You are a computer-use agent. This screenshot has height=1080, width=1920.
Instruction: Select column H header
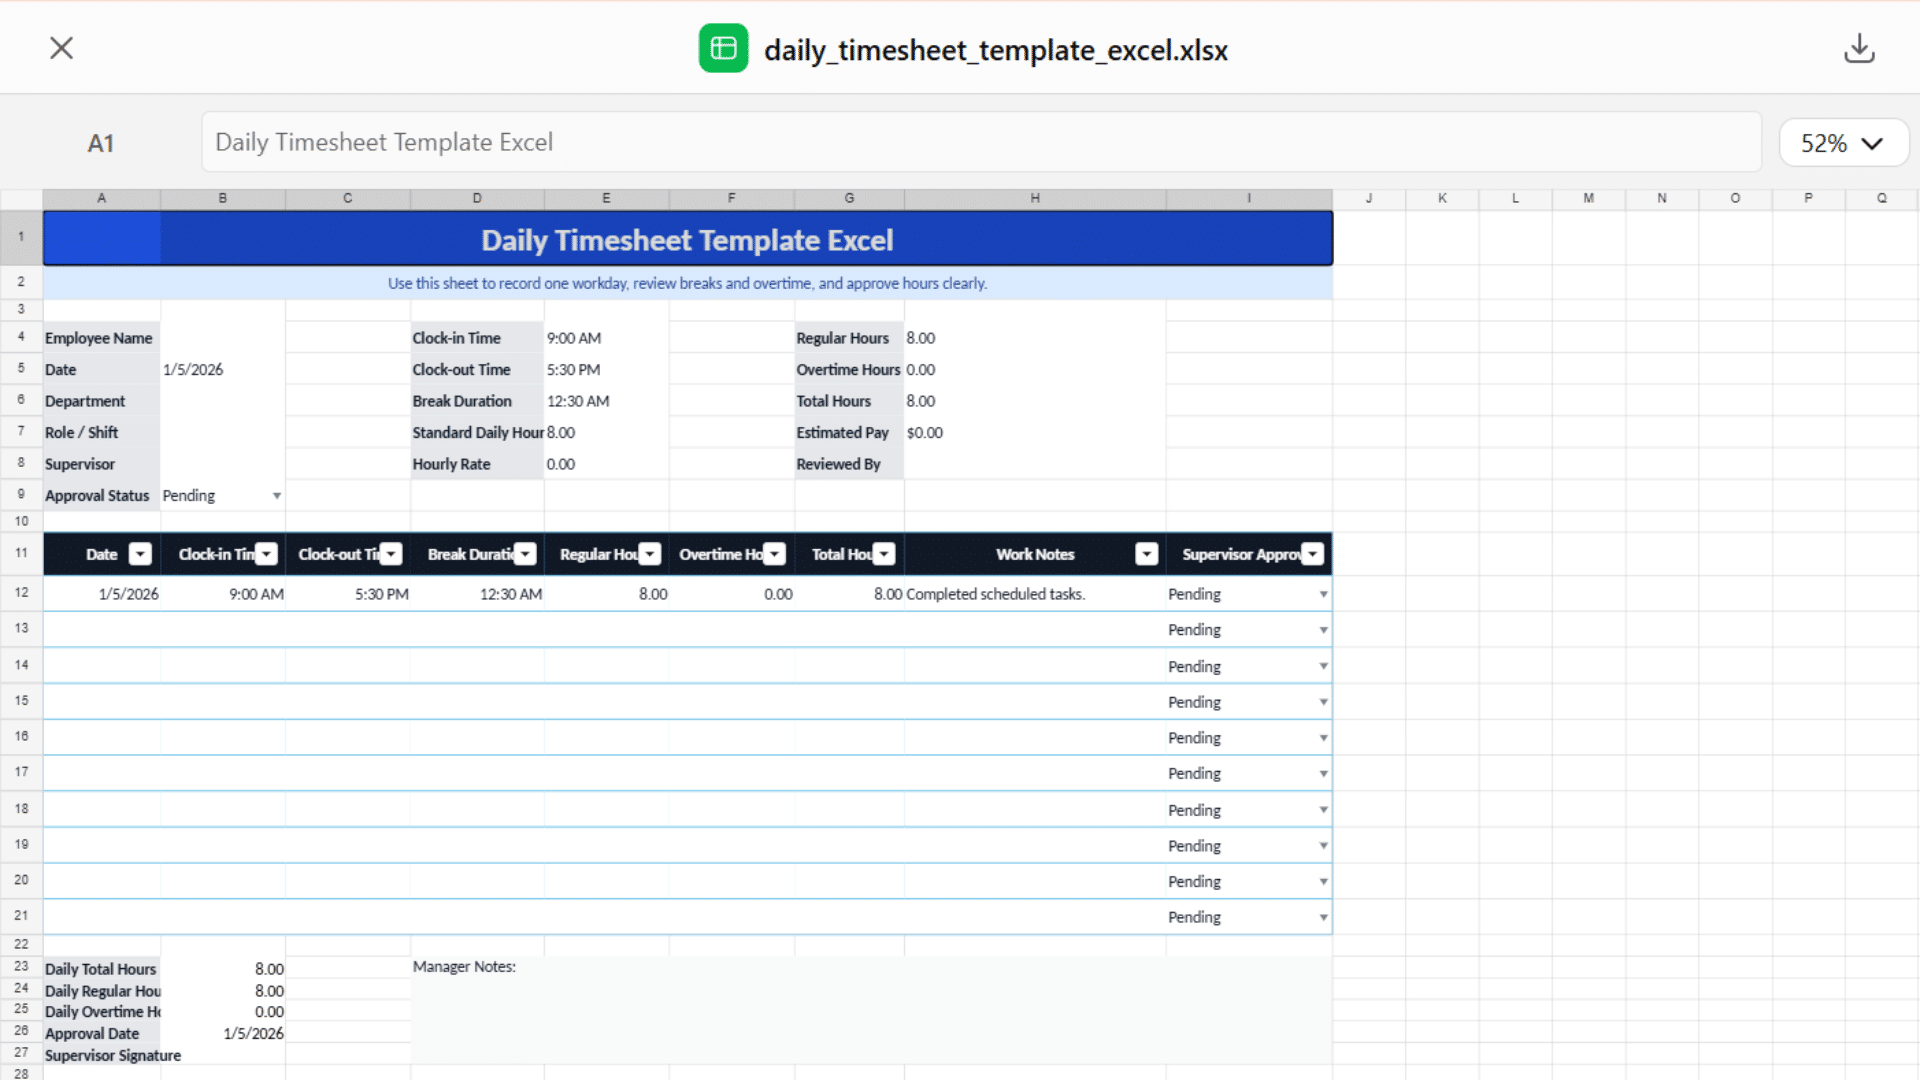[1035, 198]
